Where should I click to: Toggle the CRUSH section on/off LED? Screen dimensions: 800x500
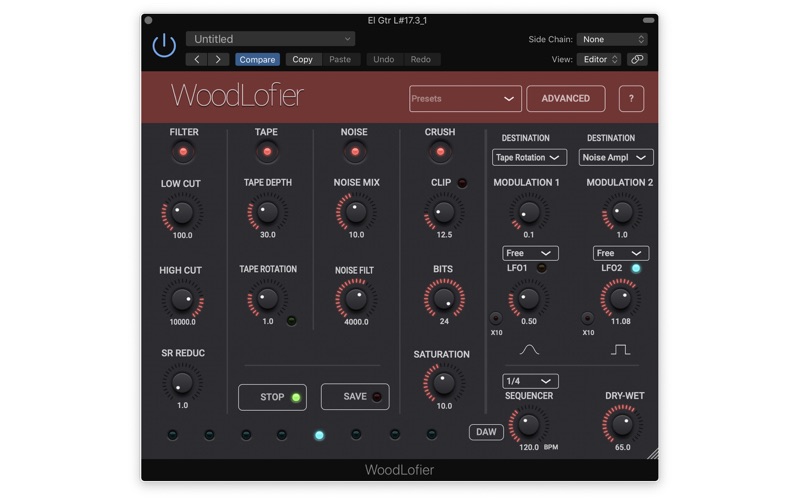point(440,152)
